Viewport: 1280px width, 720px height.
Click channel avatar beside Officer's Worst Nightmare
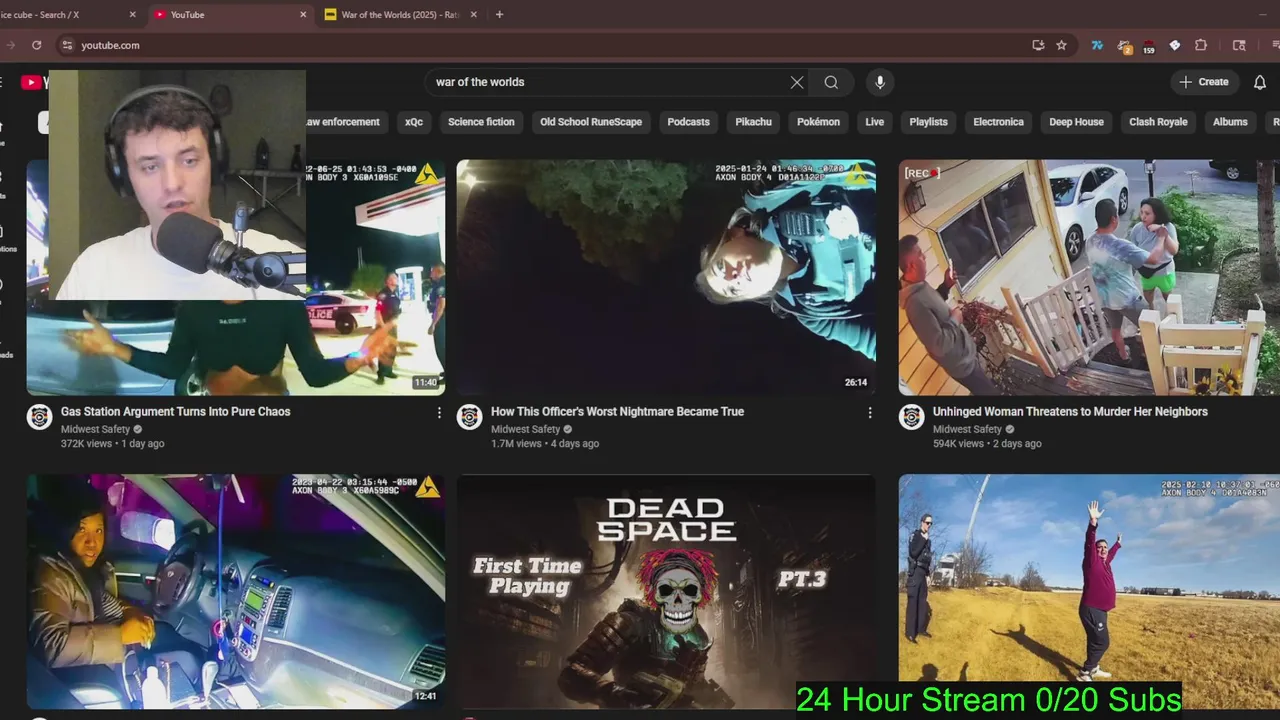[x=469, y=417]
